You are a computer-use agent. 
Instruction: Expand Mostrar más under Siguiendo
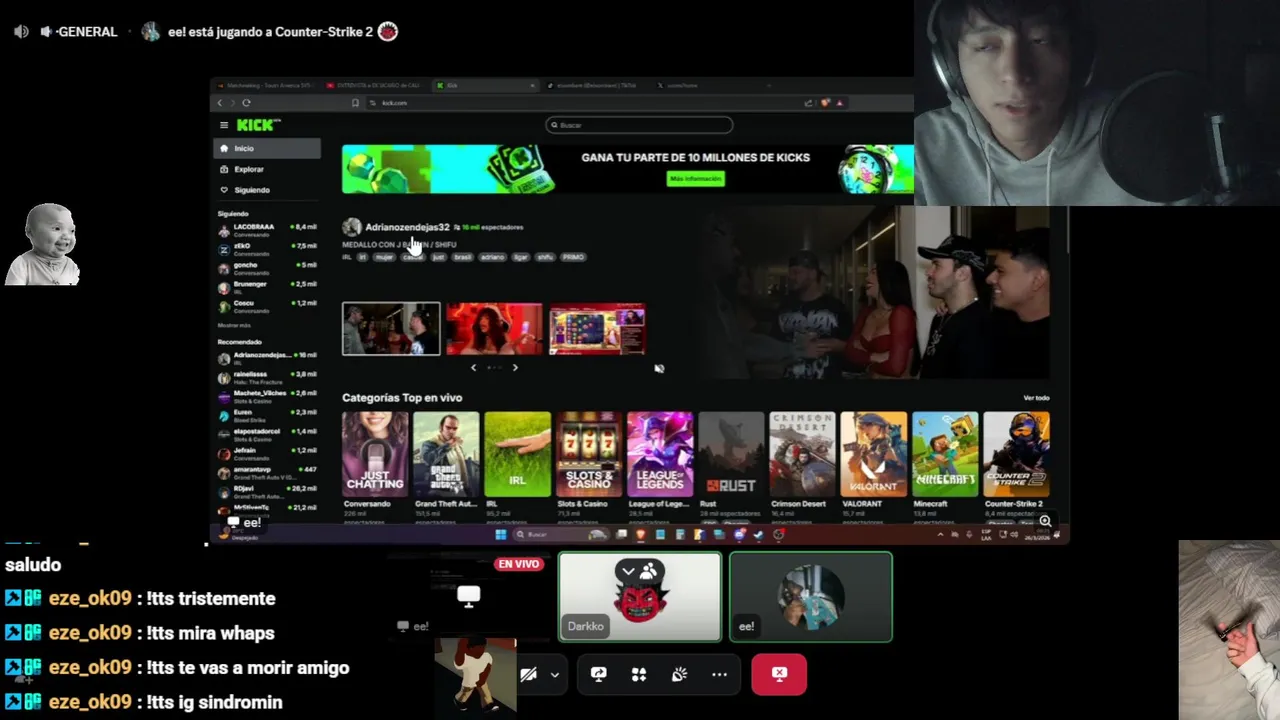(x=234, y=325)
